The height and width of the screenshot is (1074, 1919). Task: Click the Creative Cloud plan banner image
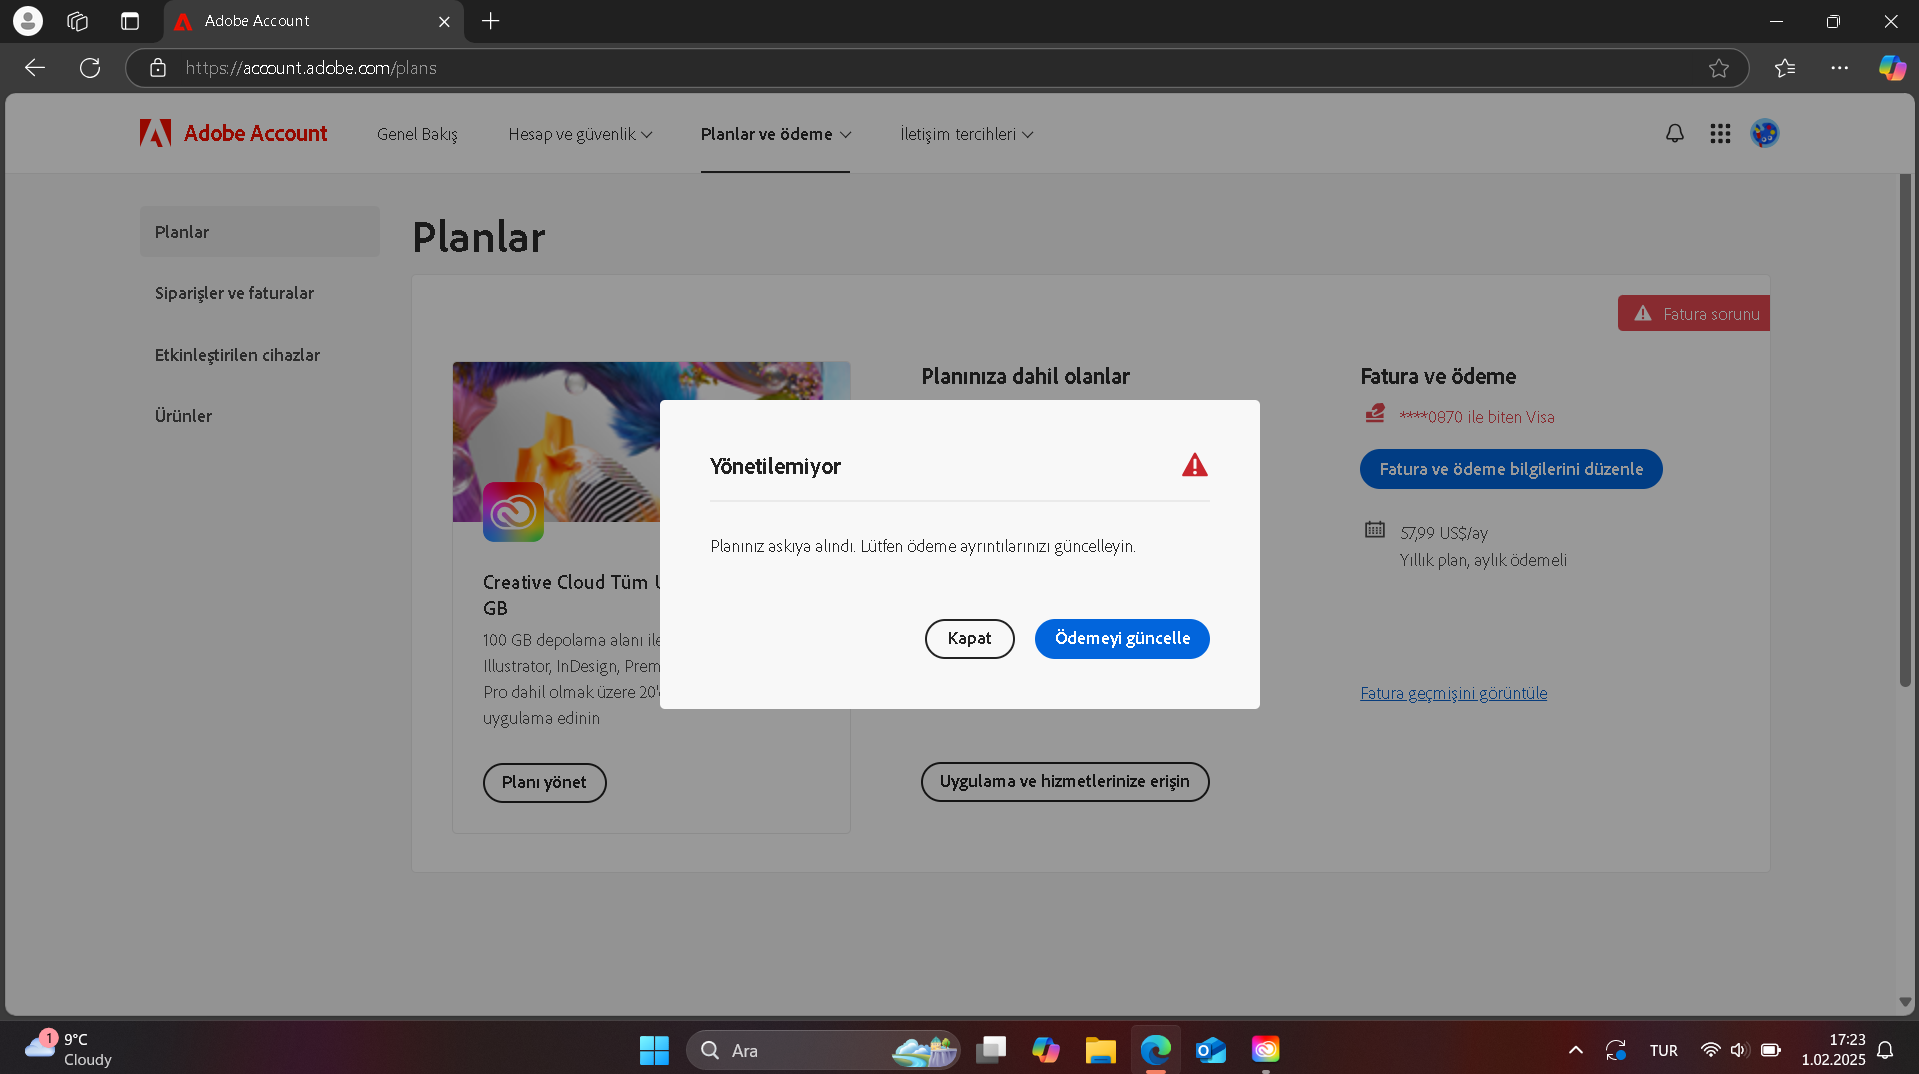(651, 442)
